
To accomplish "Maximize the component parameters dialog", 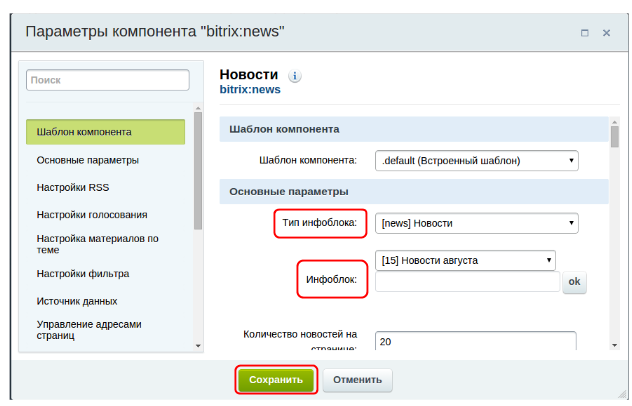I will pos(585,33).
